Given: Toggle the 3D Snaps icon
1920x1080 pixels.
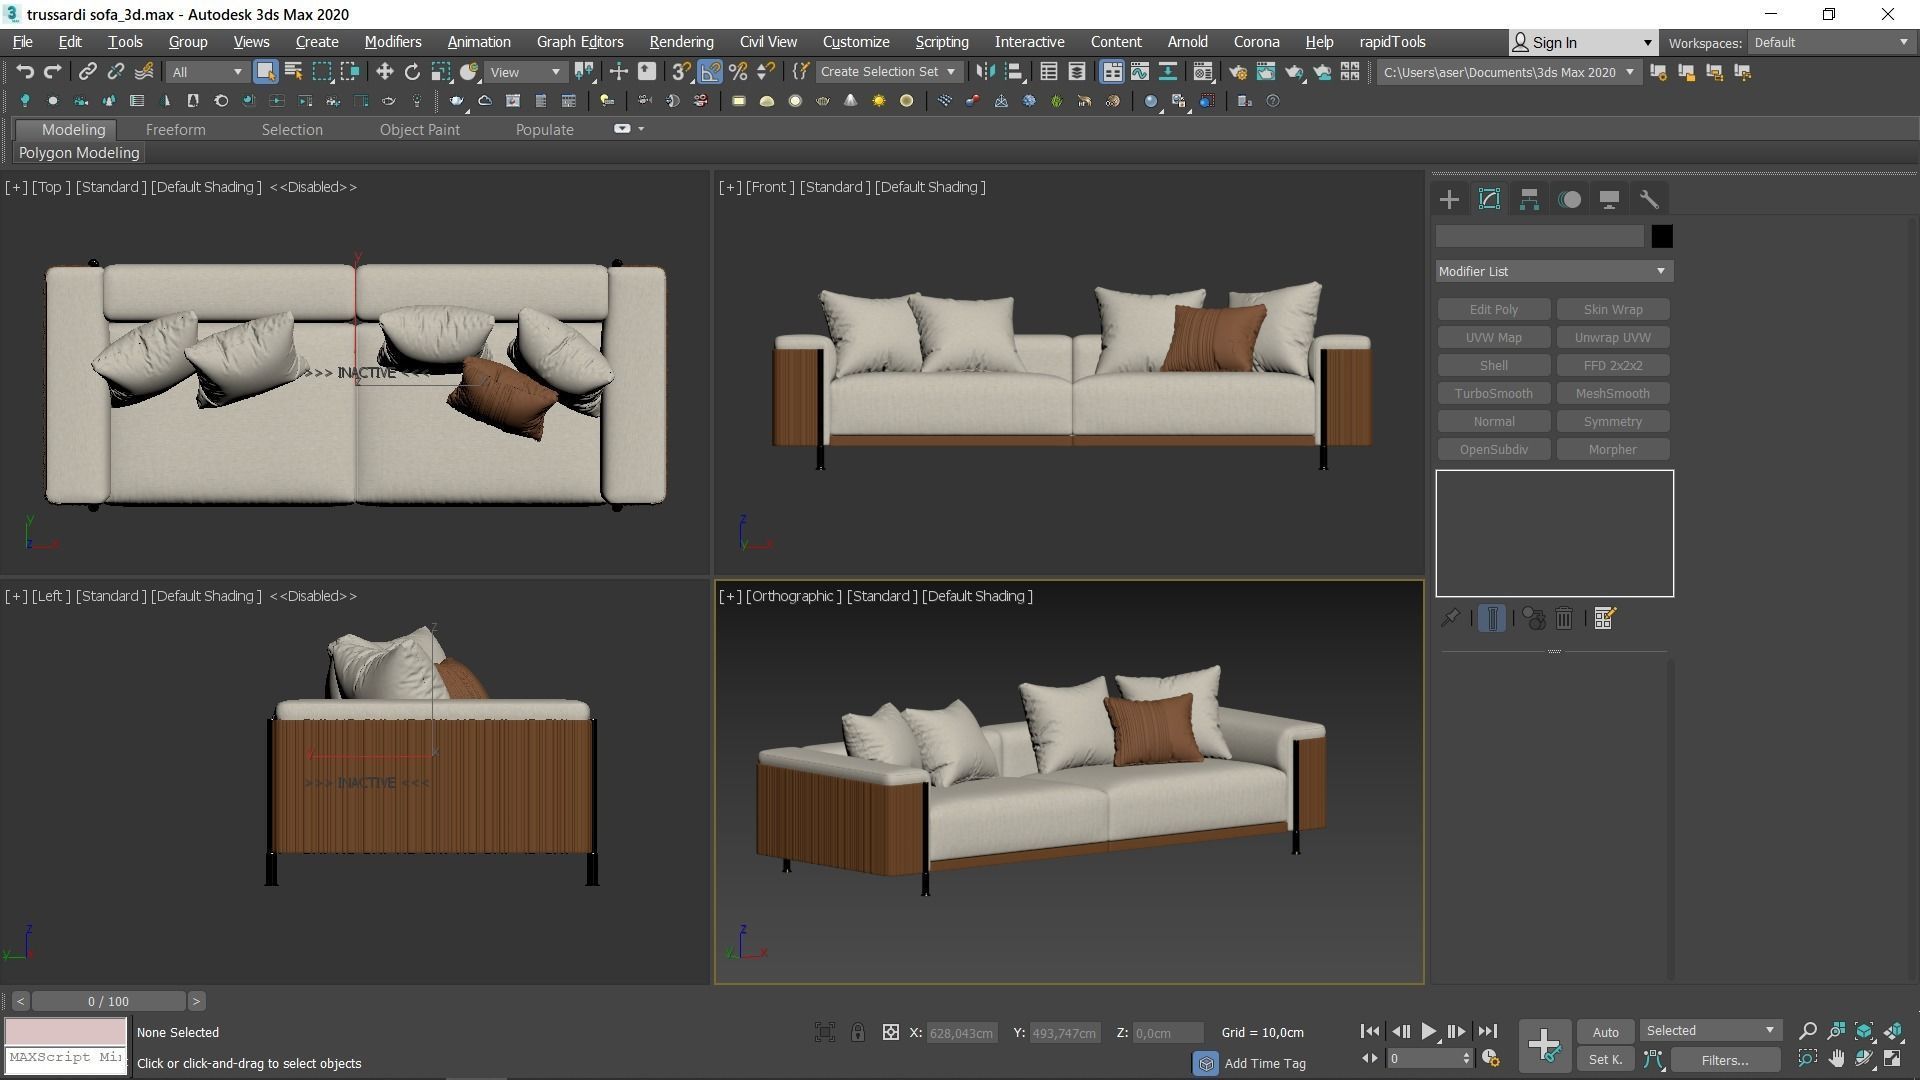Looking at the screenshot, I should tap(682, 71).
